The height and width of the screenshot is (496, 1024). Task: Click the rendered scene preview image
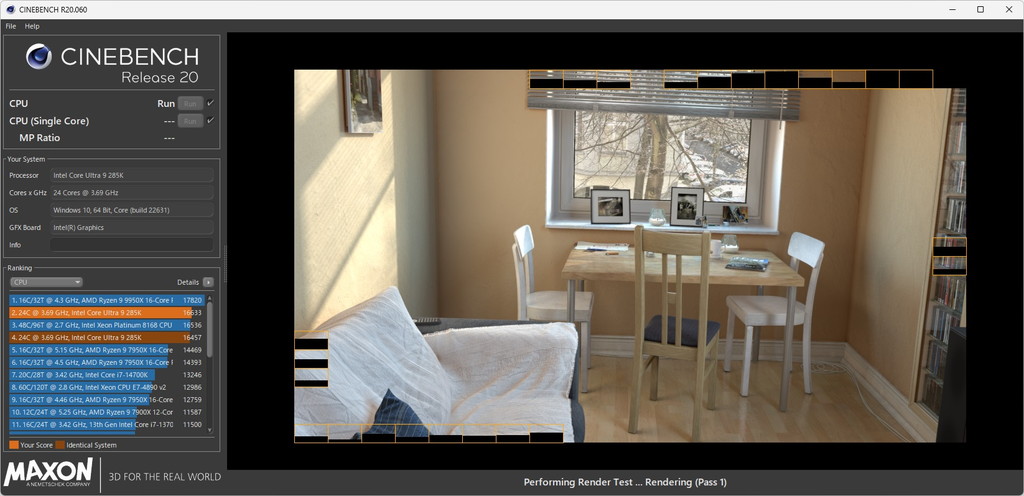tap(630, 256)
